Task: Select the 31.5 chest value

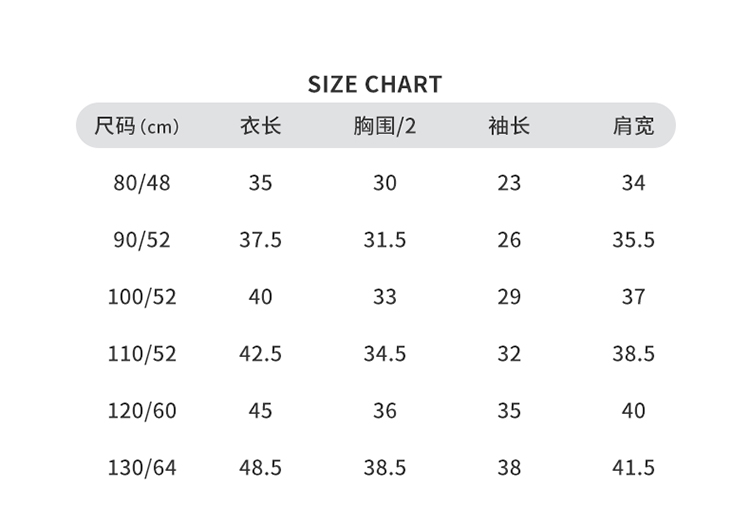Action: coord(384,240)
